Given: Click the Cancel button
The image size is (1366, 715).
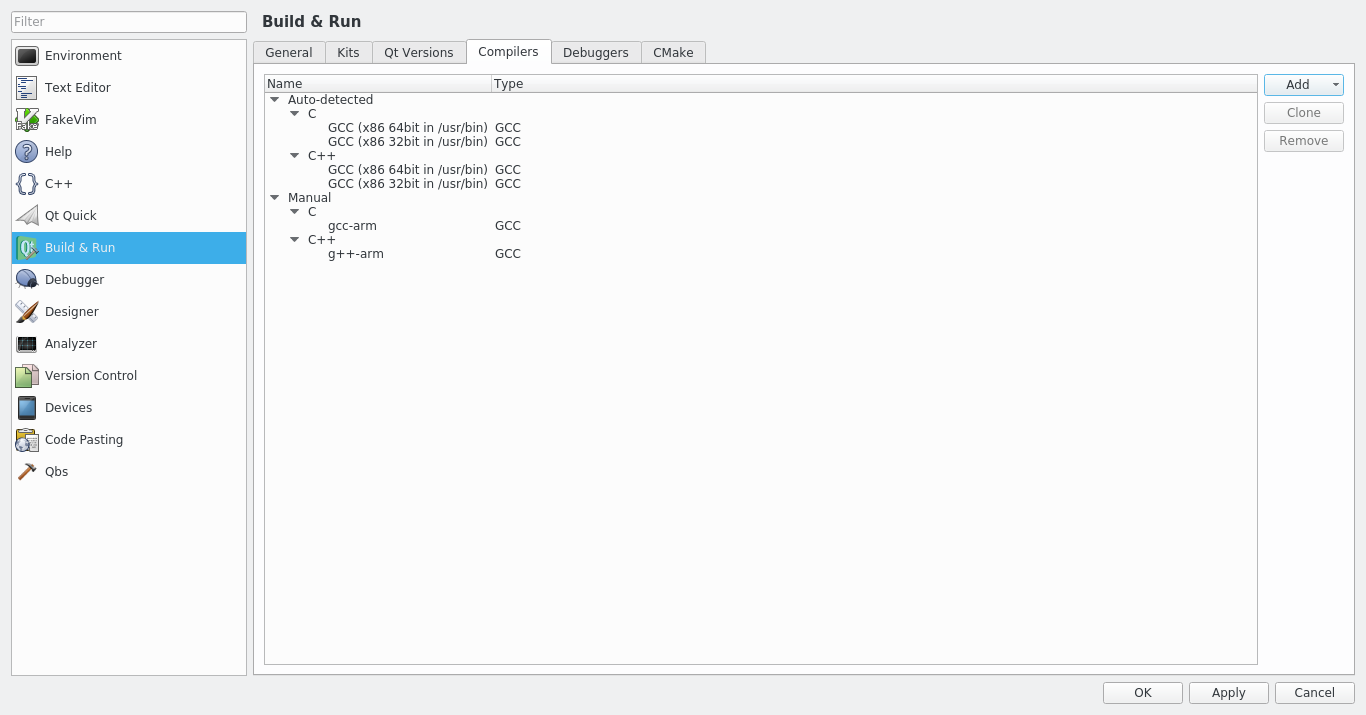Looking at the screenshot, I should click(x=1315, y=693).
